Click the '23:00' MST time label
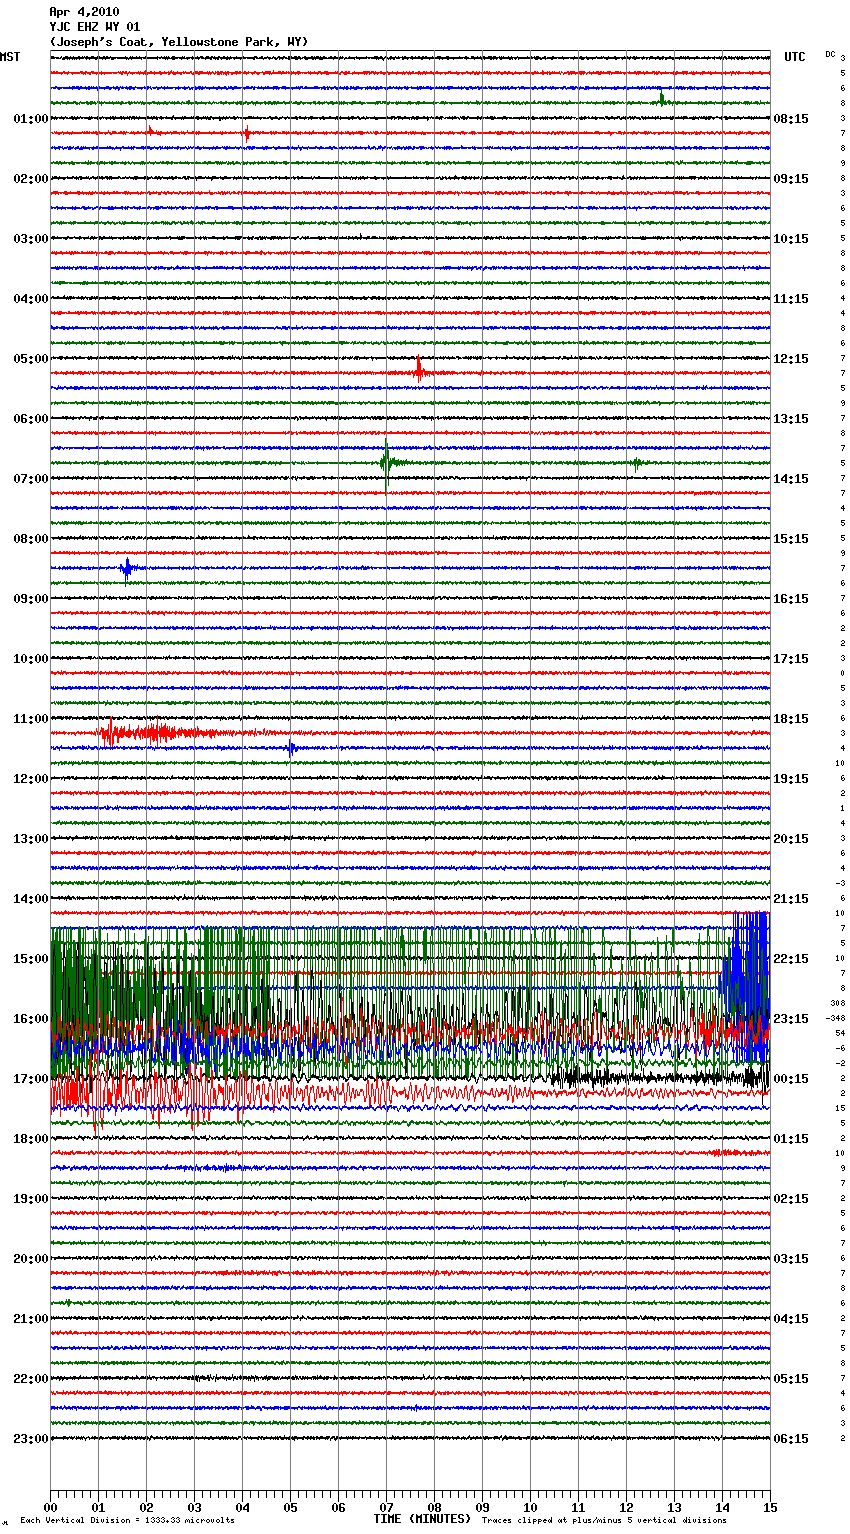This screenshot has height=1534, width=850. (x=31, y=1439)
